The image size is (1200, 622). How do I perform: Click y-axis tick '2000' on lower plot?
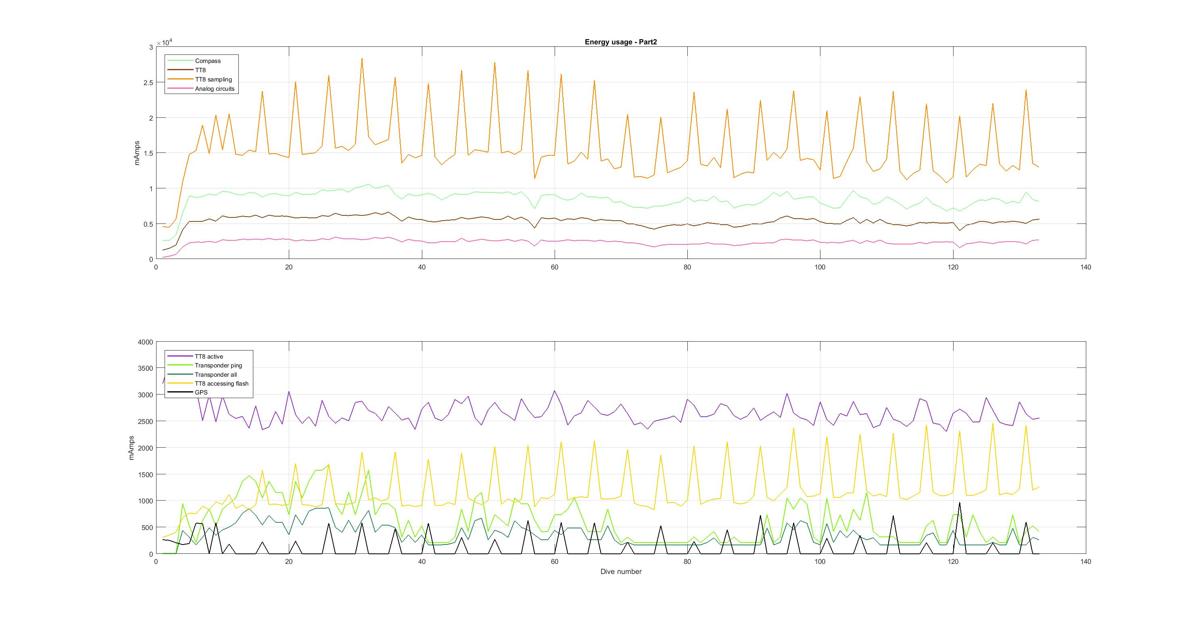(x=145, y=448)
